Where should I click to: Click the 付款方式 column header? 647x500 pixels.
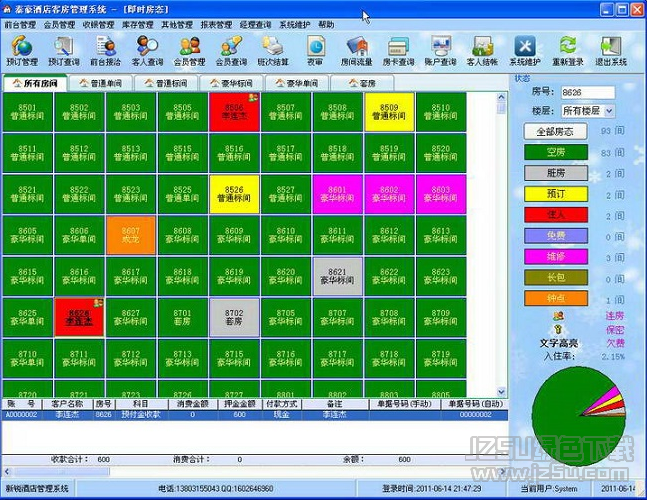coord(282,404)
